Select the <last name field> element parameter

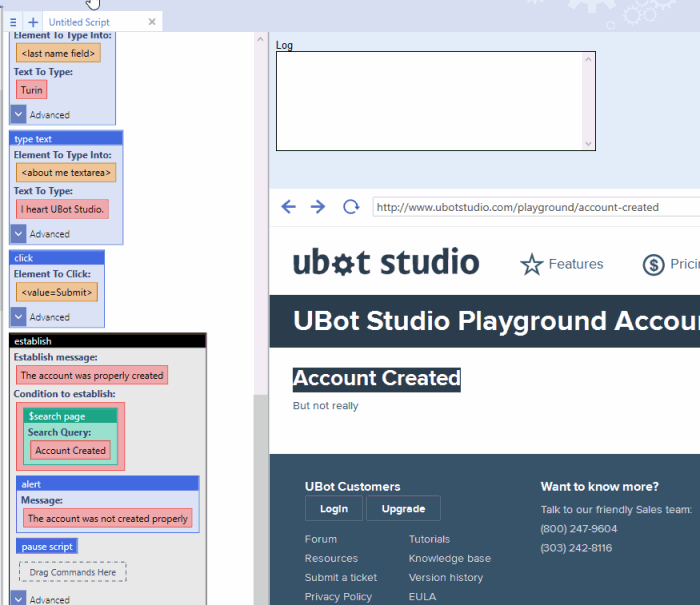(58, 53)
